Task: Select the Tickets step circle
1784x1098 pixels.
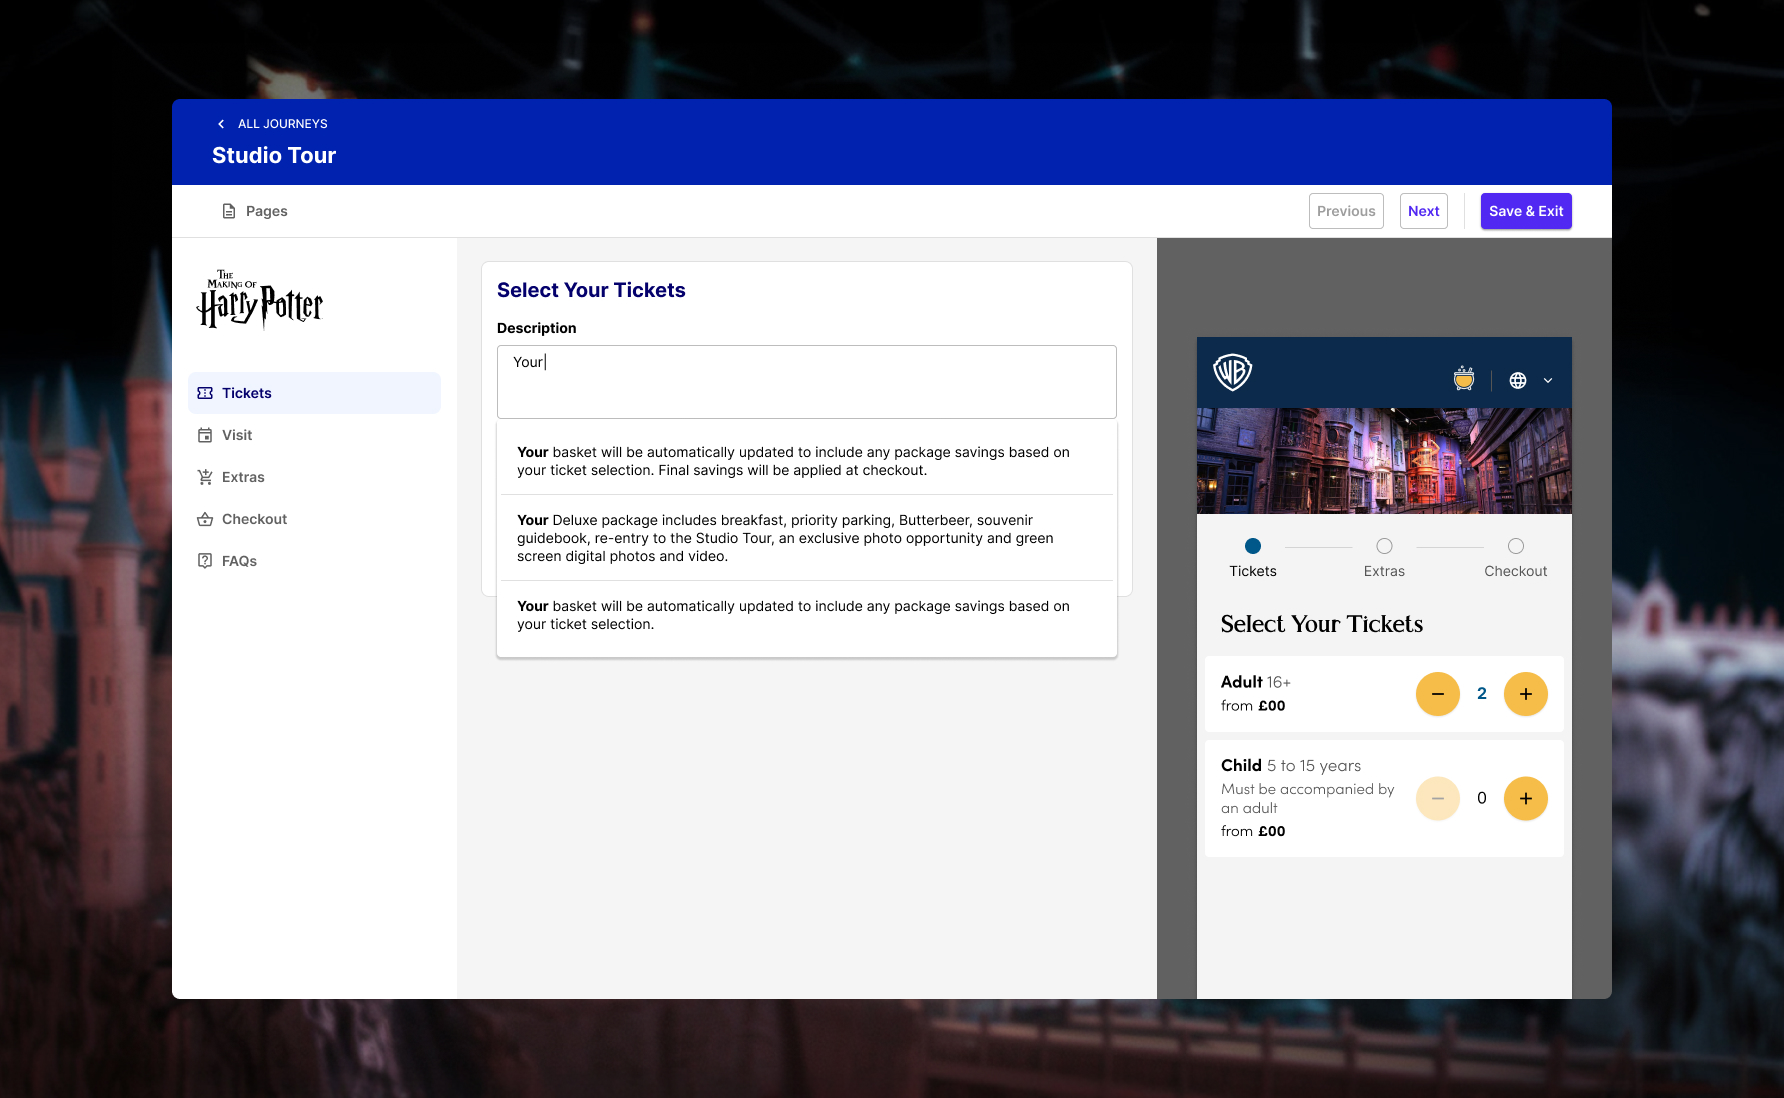Action: (1253, 546)
